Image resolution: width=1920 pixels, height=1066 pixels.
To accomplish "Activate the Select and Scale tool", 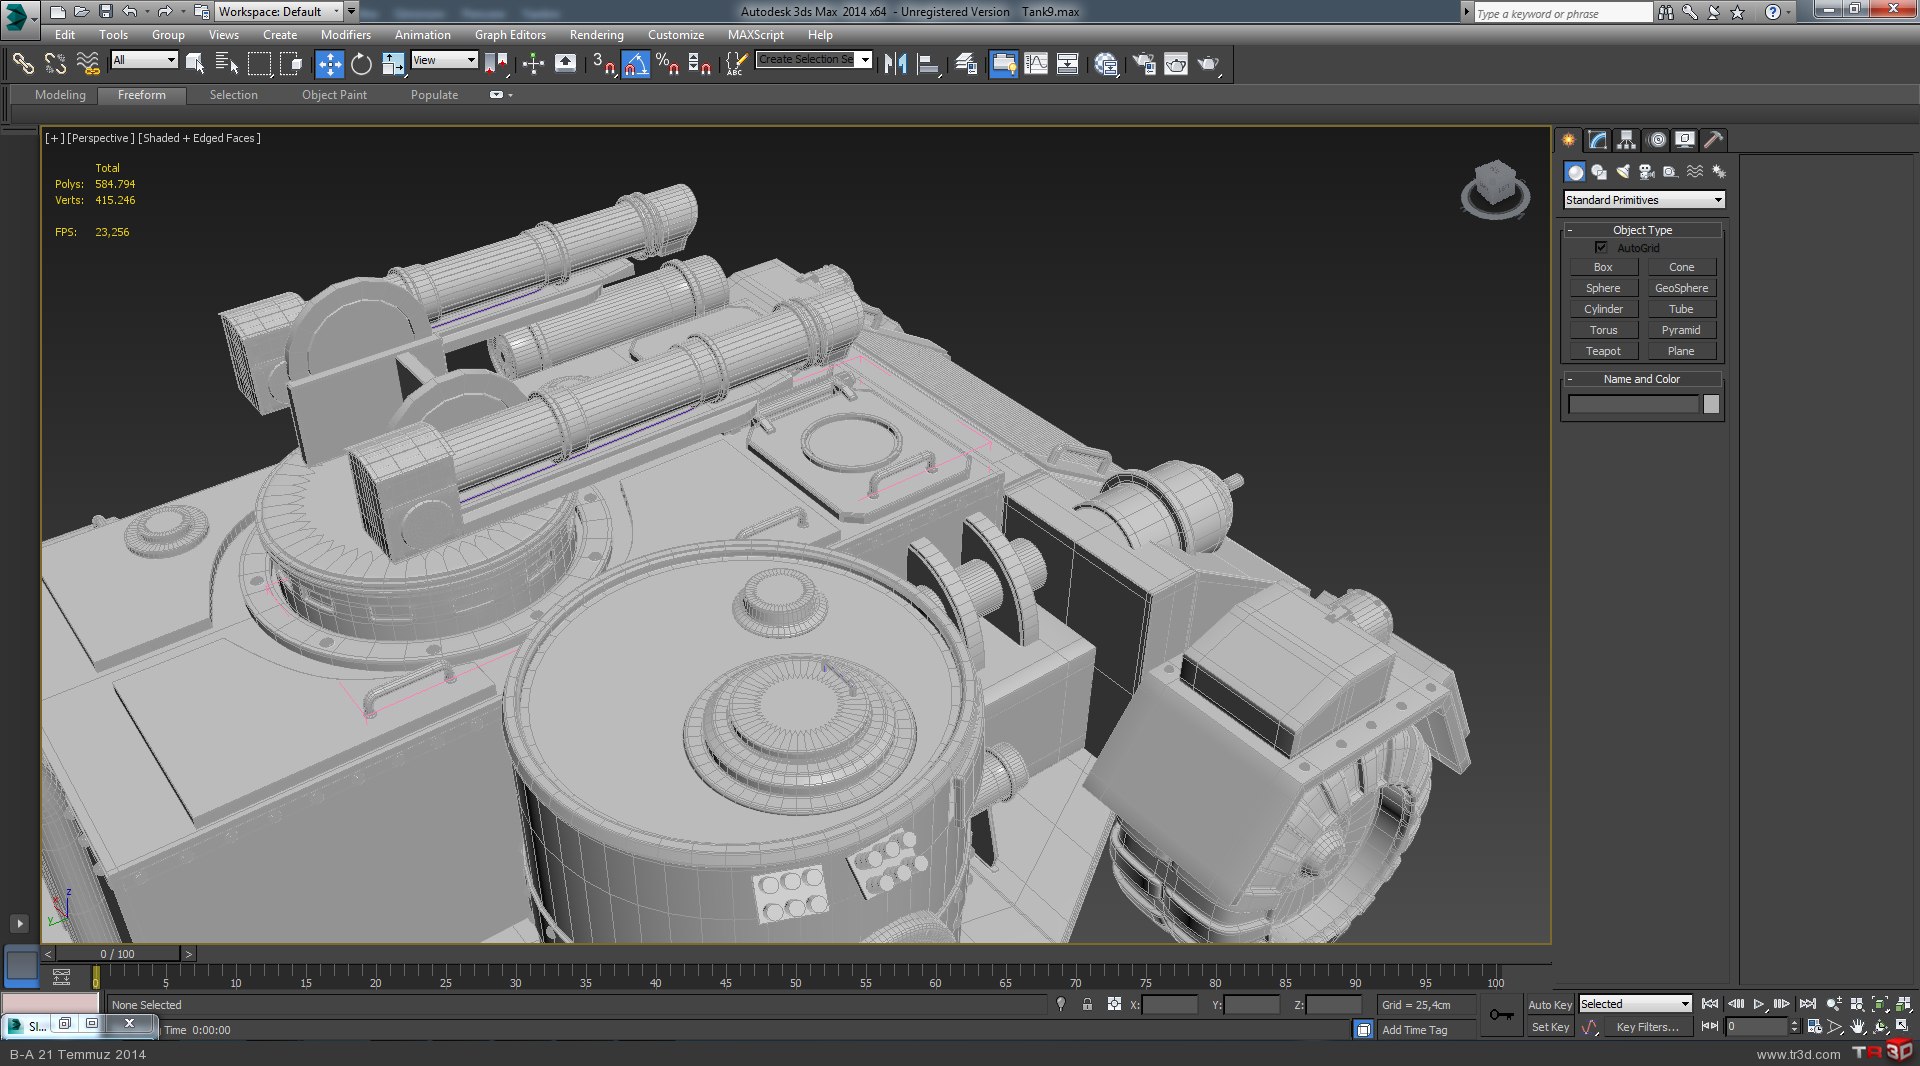I will coord(393,64).
